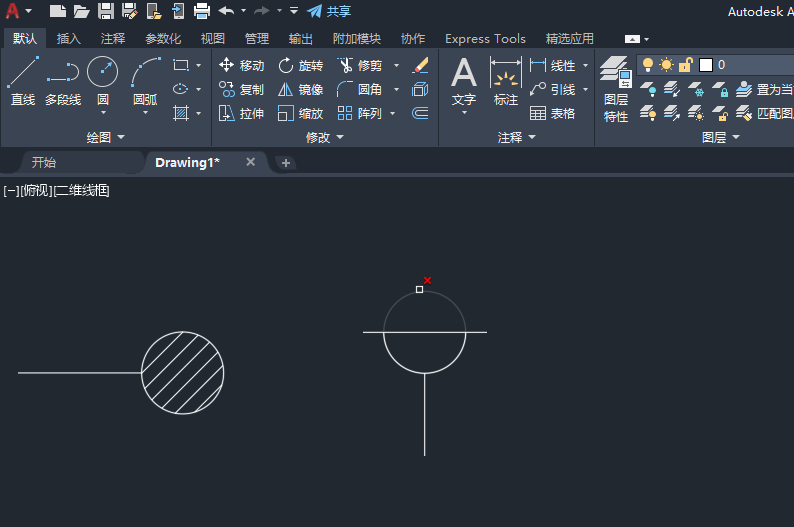This screenshot has height=527, width=794.
Task: Expand the 修改 panel dropdown
Action: [339, 137]
